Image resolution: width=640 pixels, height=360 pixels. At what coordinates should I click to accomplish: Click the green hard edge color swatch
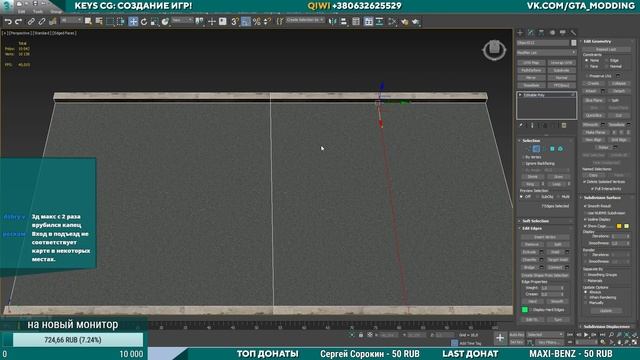(x=525, y=310)
